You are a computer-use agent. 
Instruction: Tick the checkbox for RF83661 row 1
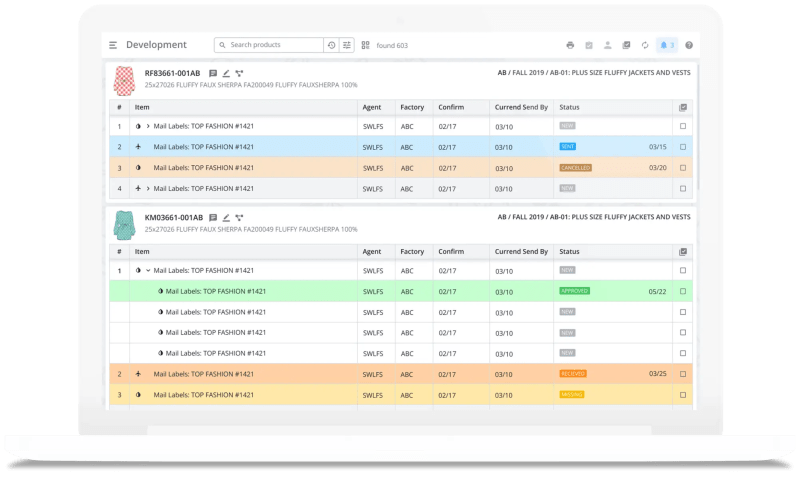[x=683, y=126]
